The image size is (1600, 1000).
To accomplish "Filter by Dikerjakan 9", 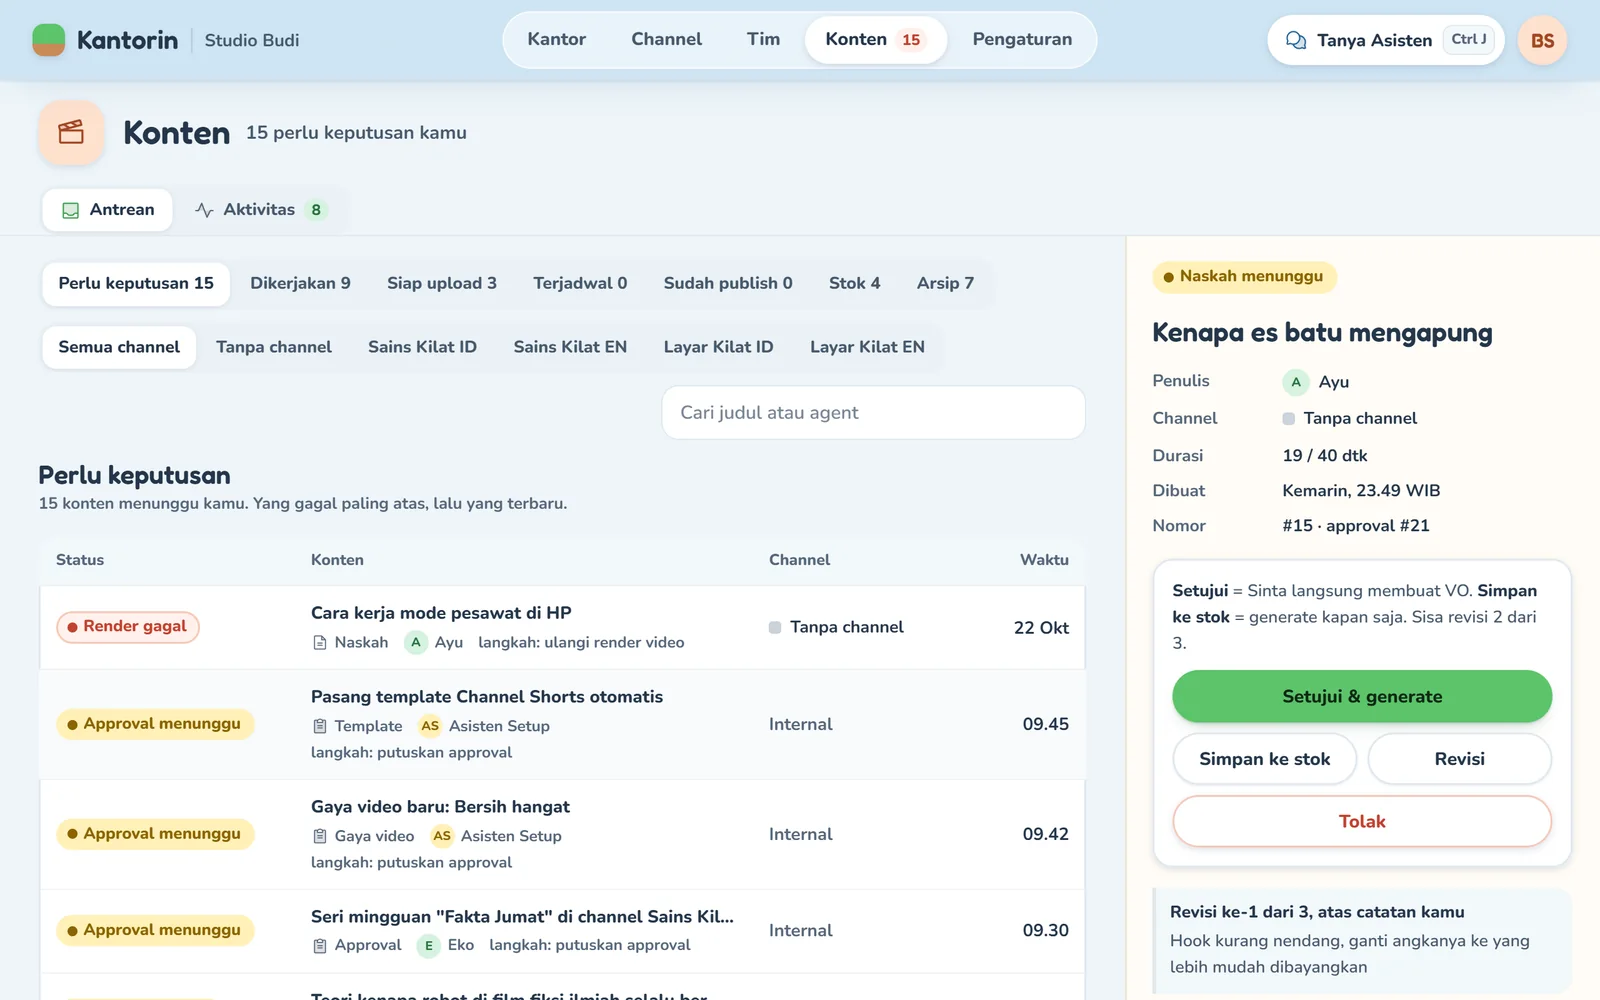I will [300, 284].
